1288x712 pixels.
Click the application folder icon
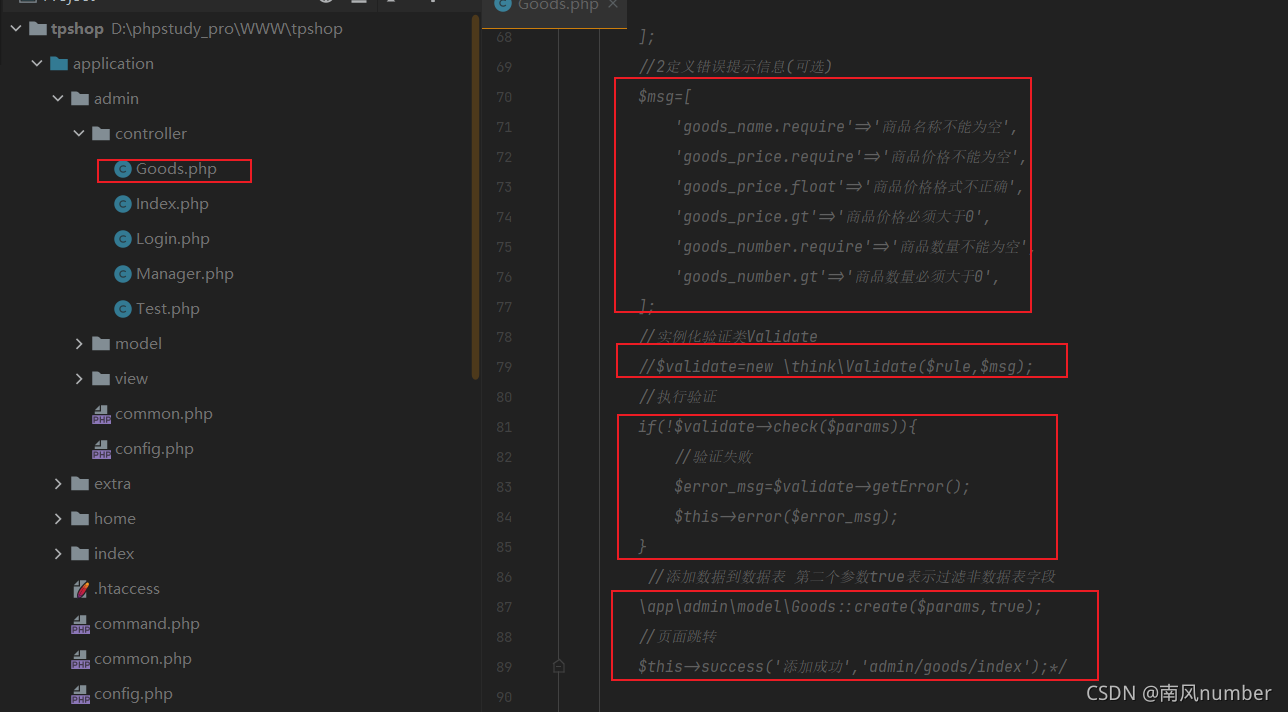pos(59,64)
